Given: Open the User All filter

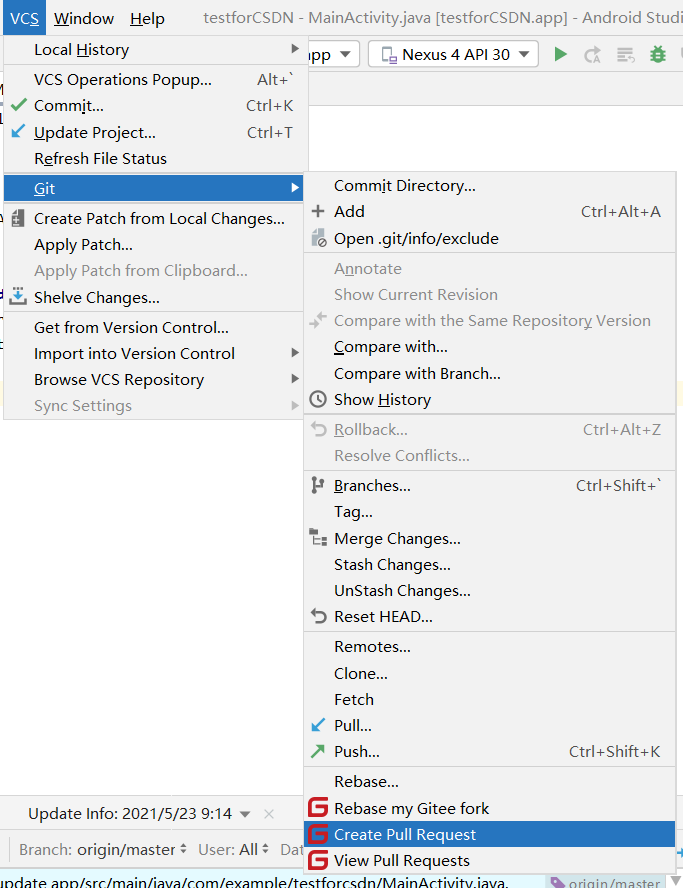Looking at the screenshot, I should (x=233, y=849).
